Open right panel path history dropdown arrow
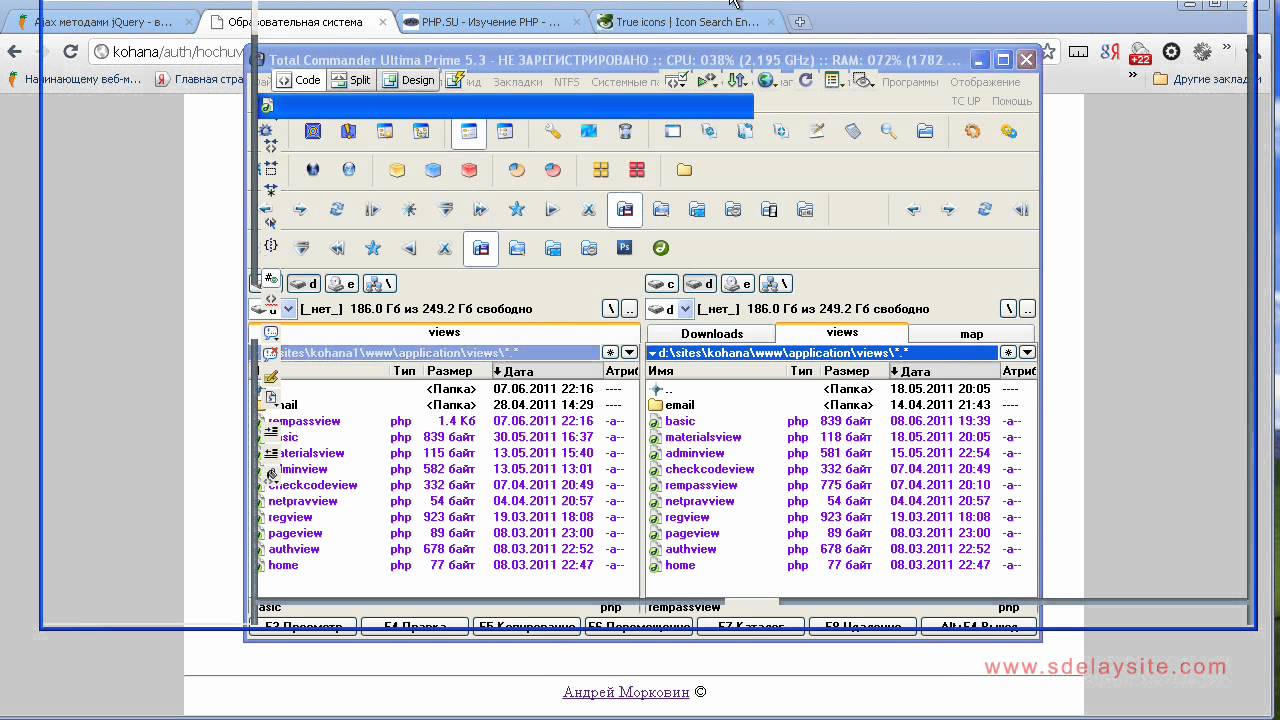The image size is (1280, 720). [x=1027, y=352]
